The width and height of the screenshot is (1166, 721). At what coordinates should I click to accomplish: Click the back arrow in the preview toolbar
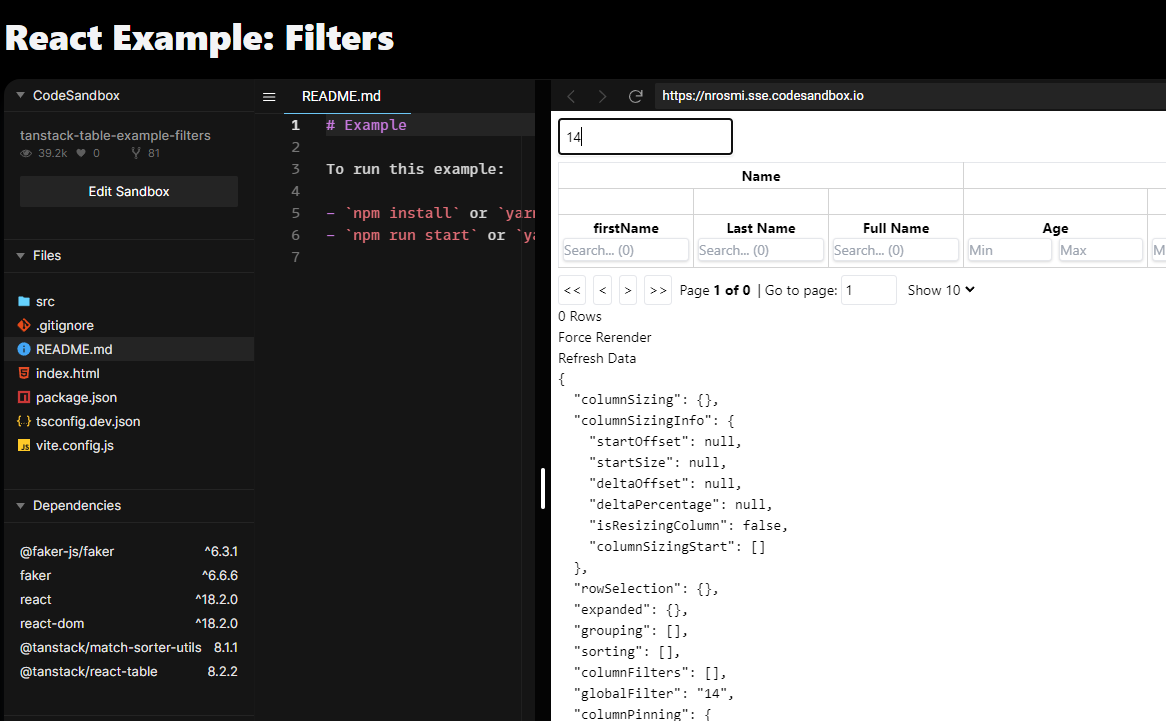click(x=571, y=96)
